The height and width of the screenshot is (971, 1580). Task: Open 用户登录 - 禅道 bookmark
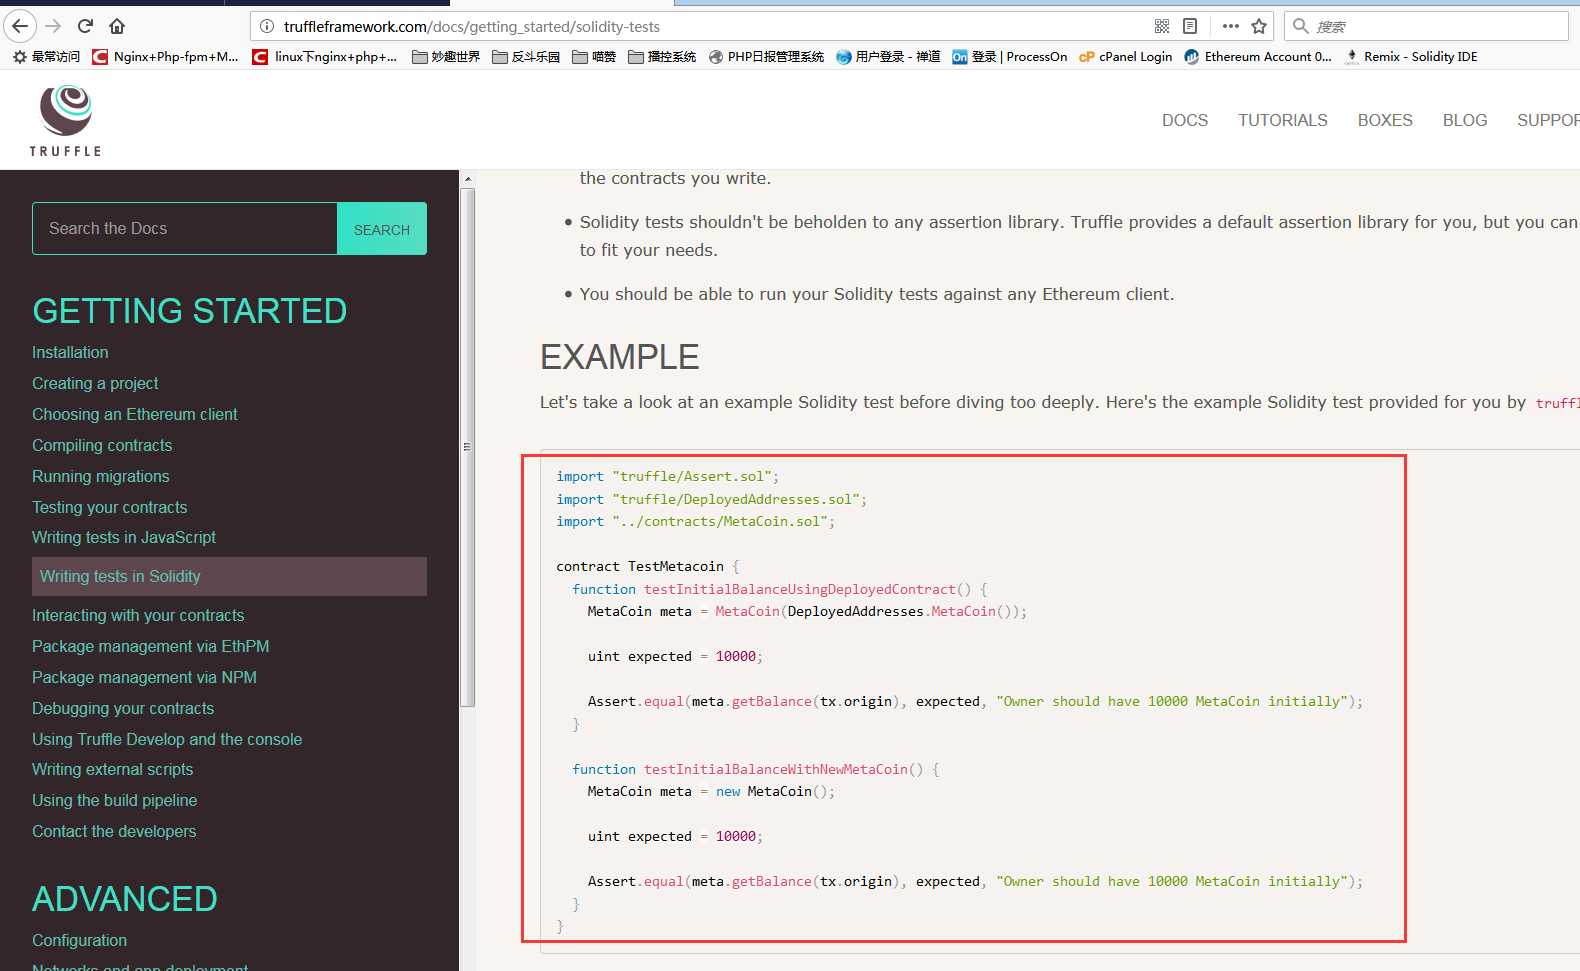pos(888,57)
